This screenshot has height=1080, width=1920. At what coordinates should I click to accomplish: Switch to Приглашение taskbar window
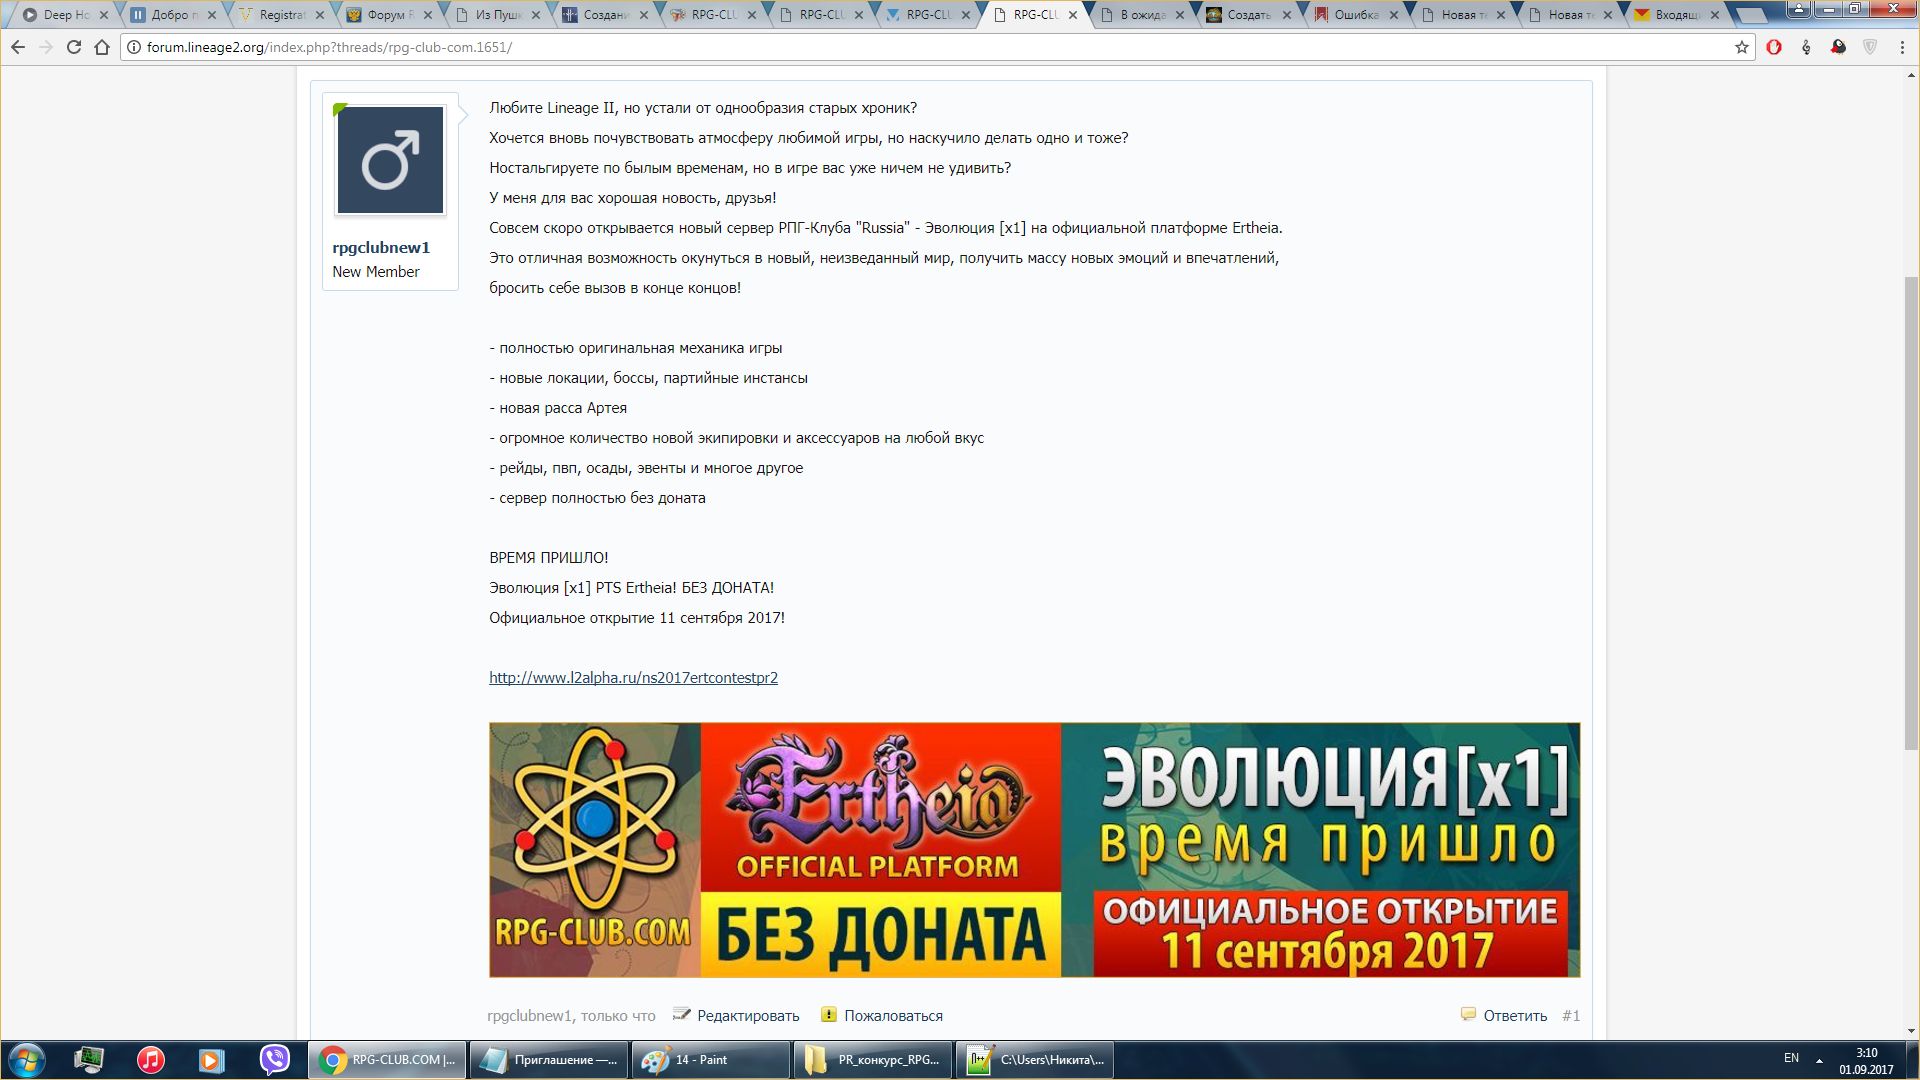pyautogui.click(x=549, y=1060)
